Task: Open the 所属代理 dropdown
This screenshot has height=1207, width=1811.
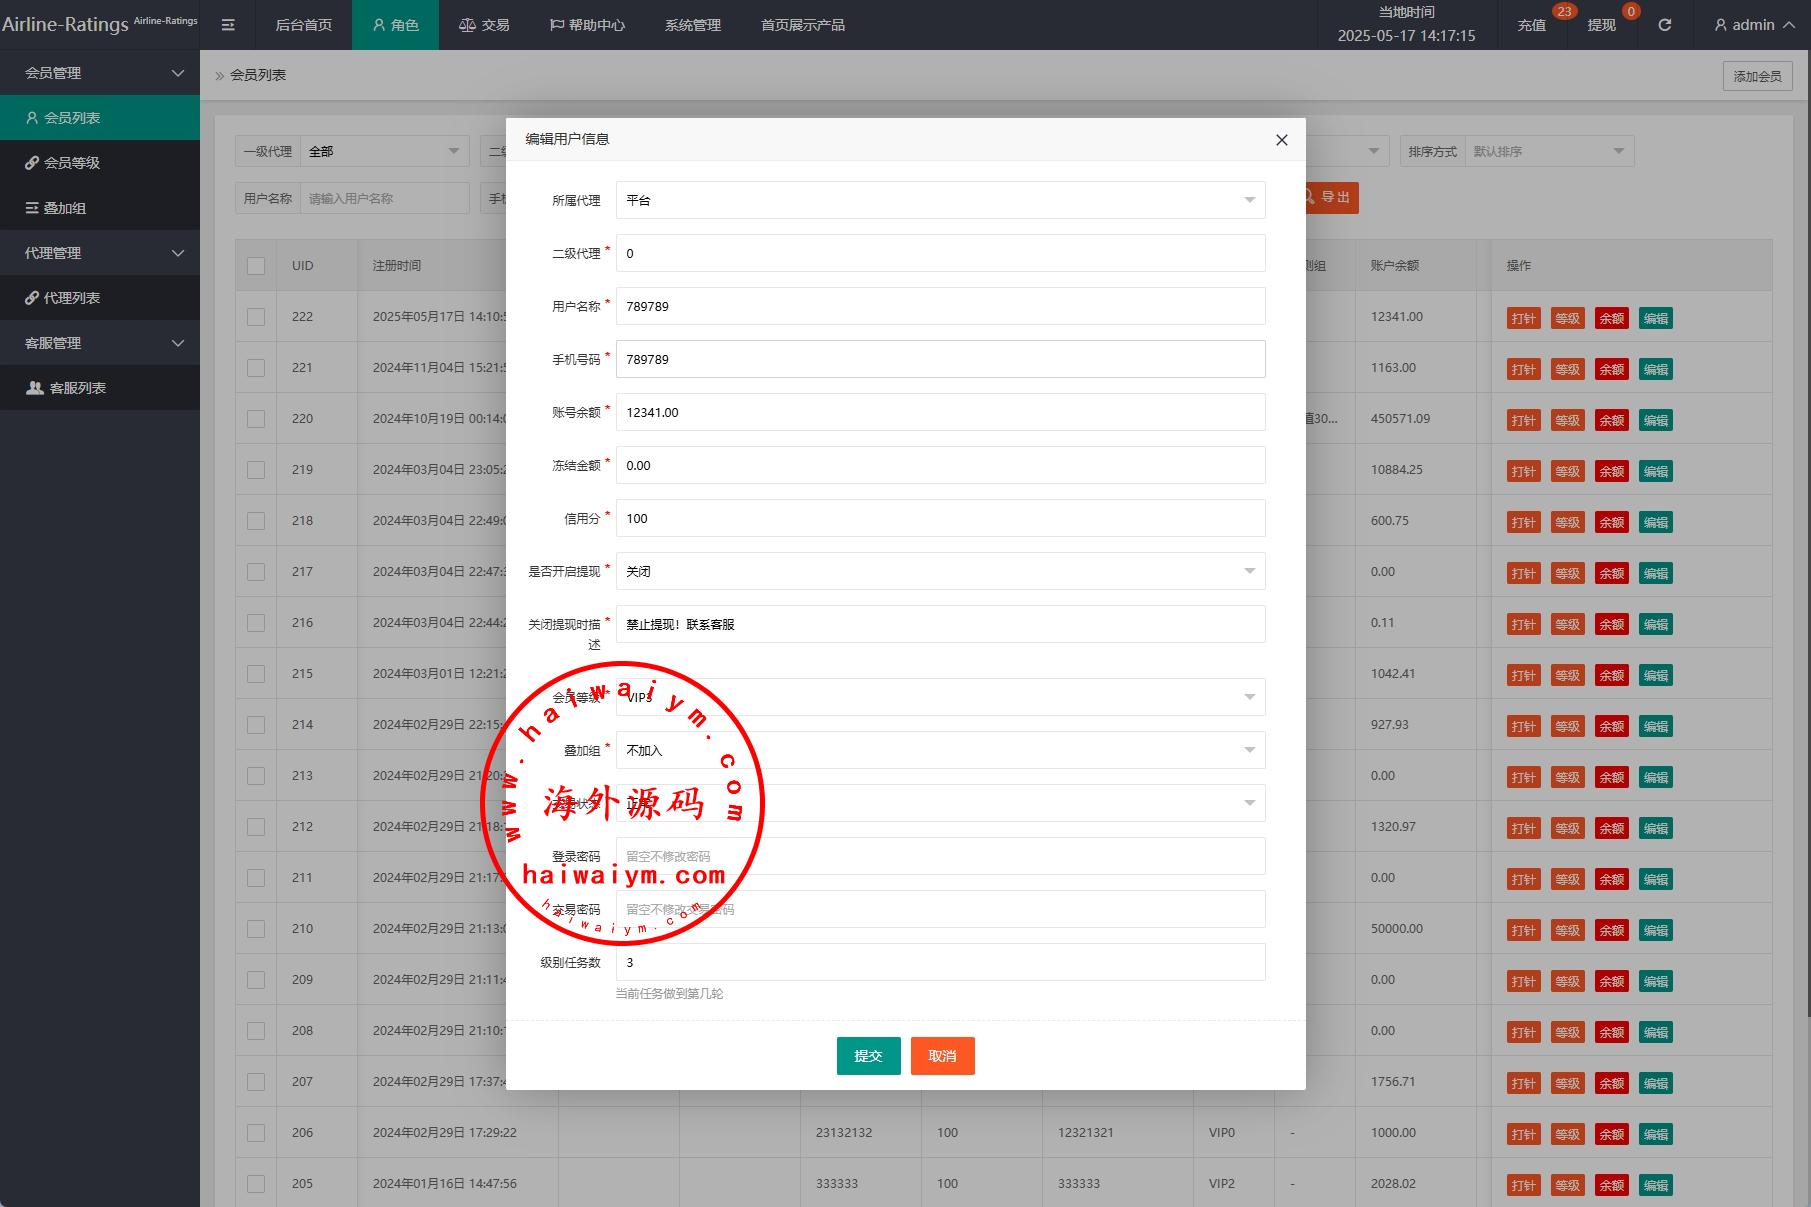Action: (940, 200)
